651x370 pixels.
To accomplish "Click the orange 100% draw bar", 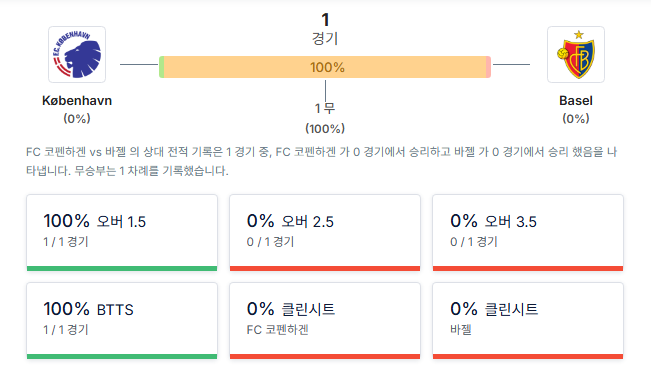I will click(325, 67).
